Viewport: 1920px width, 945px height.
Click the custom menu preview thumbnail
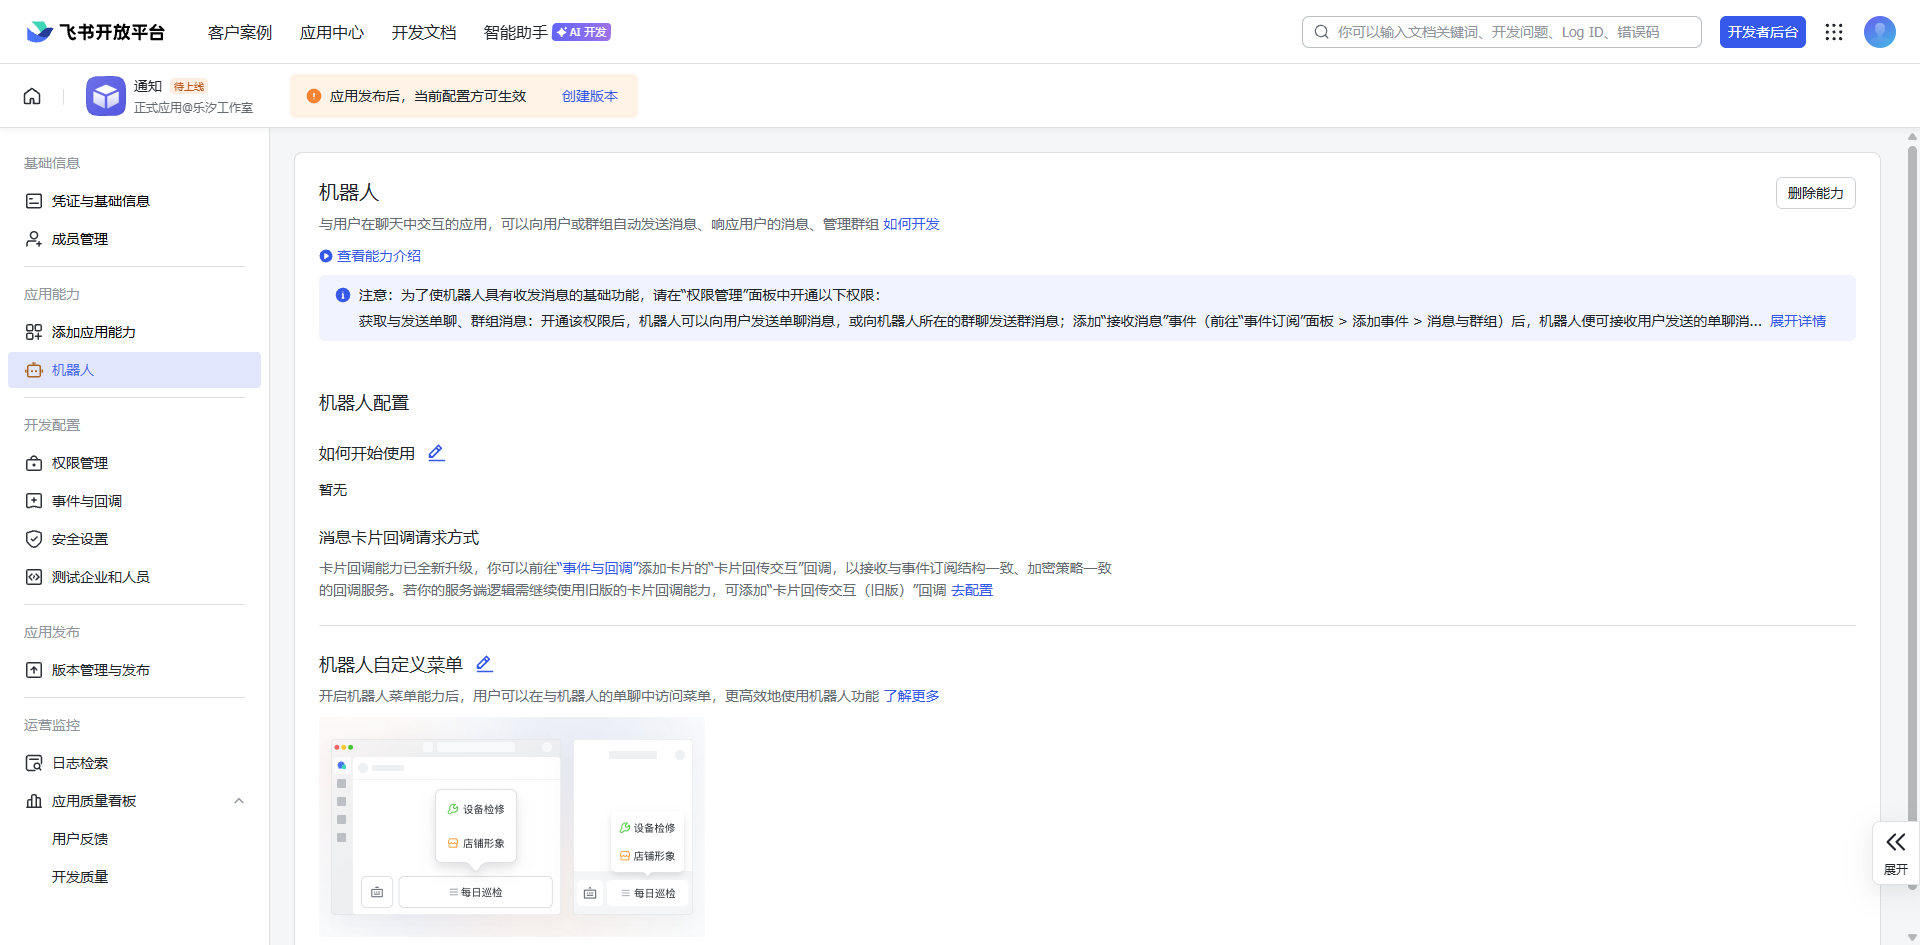point(511,826)
